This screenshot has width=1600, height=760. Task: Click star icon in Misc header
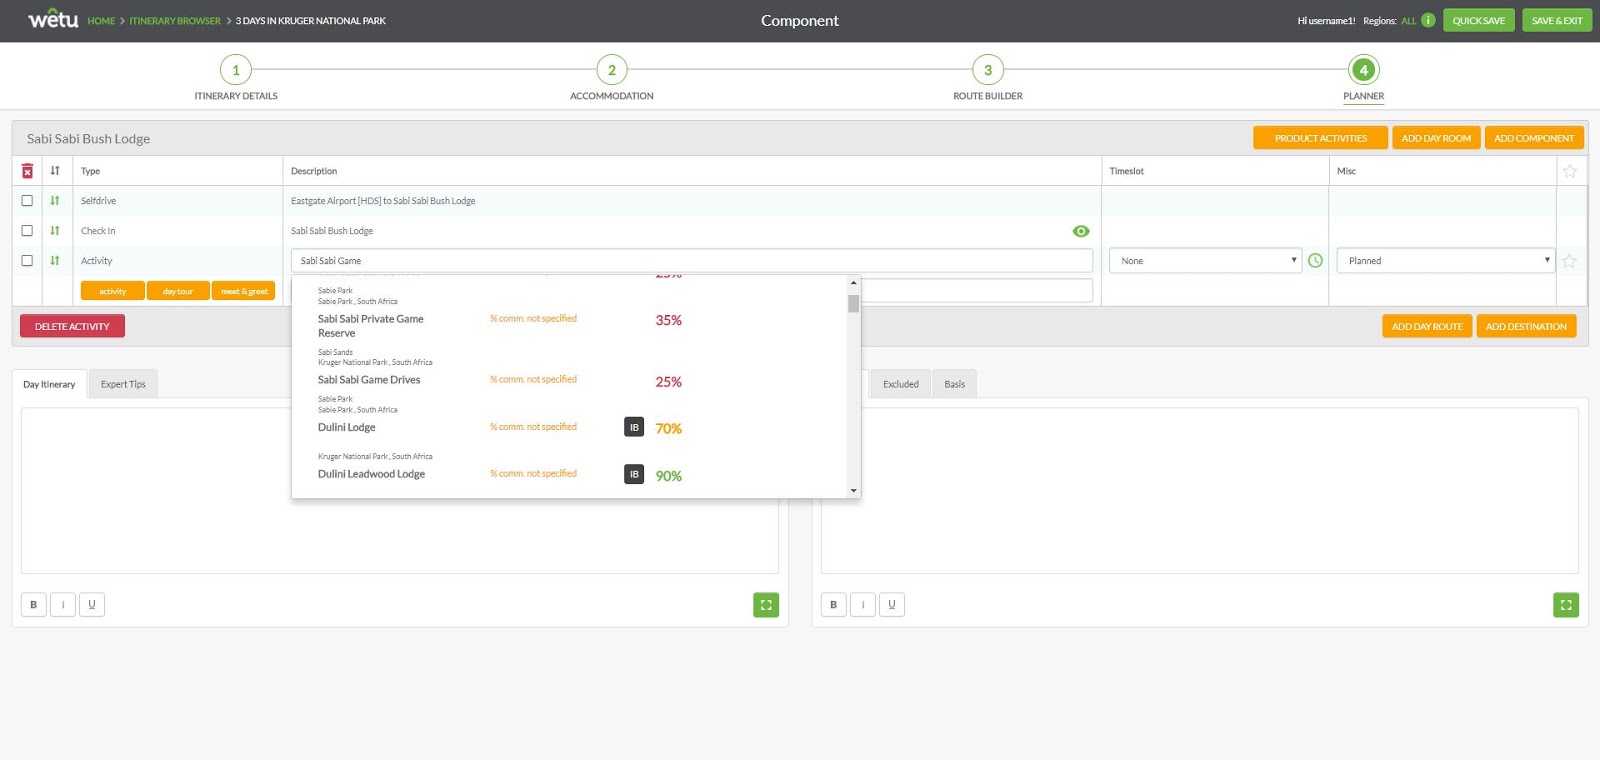pyautogui.click(x=1570, y=171)
